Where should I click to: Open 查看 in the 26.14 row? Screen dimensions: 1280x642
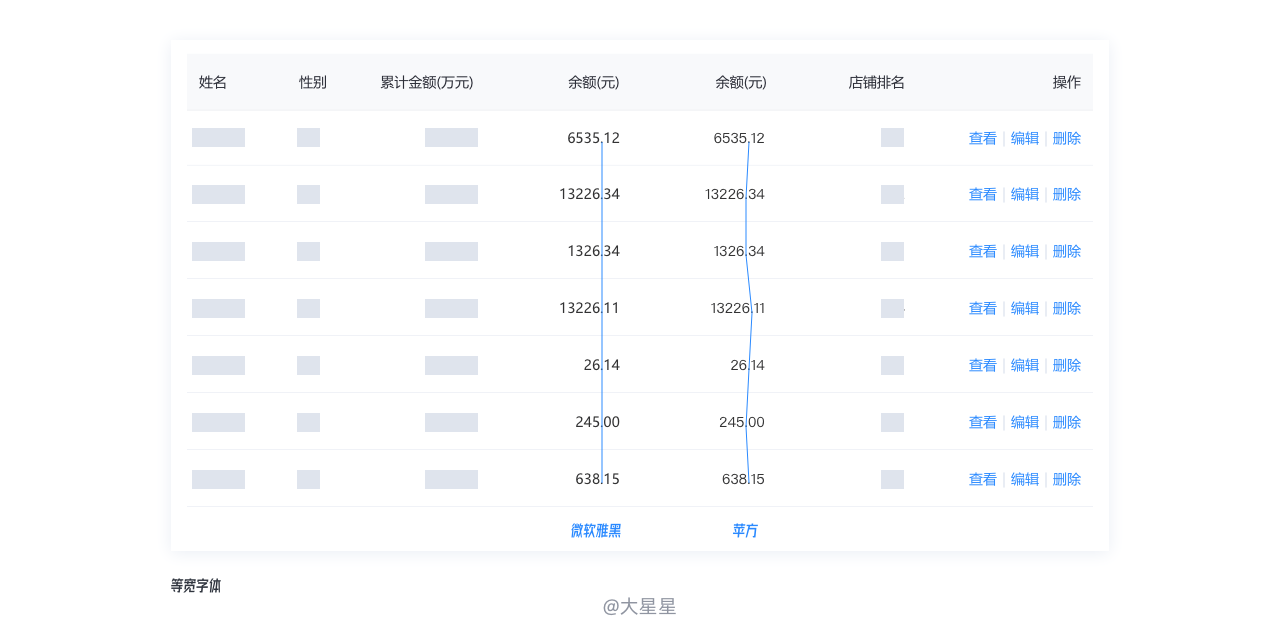coord(982,365)
